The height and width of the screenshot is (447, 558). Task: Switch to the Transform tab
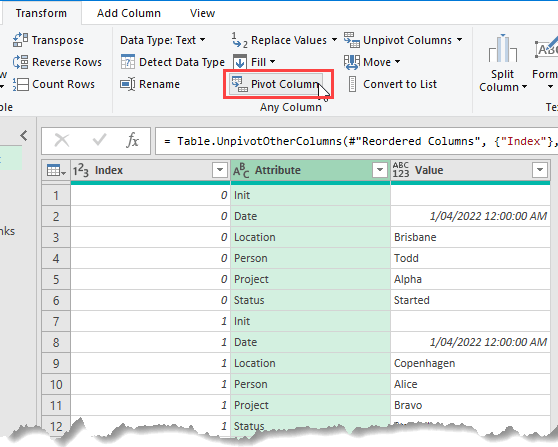[41, 13]
